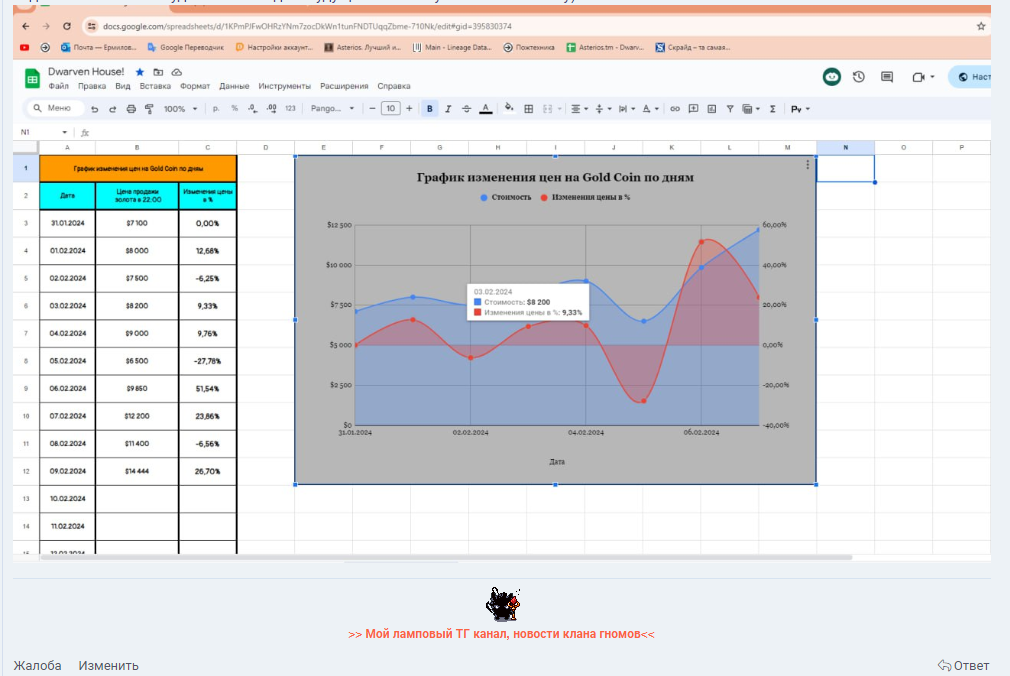Click the functions sigma icon
Image resolution: width=1010 pixels, height=676 pixels.
(772, 108)
